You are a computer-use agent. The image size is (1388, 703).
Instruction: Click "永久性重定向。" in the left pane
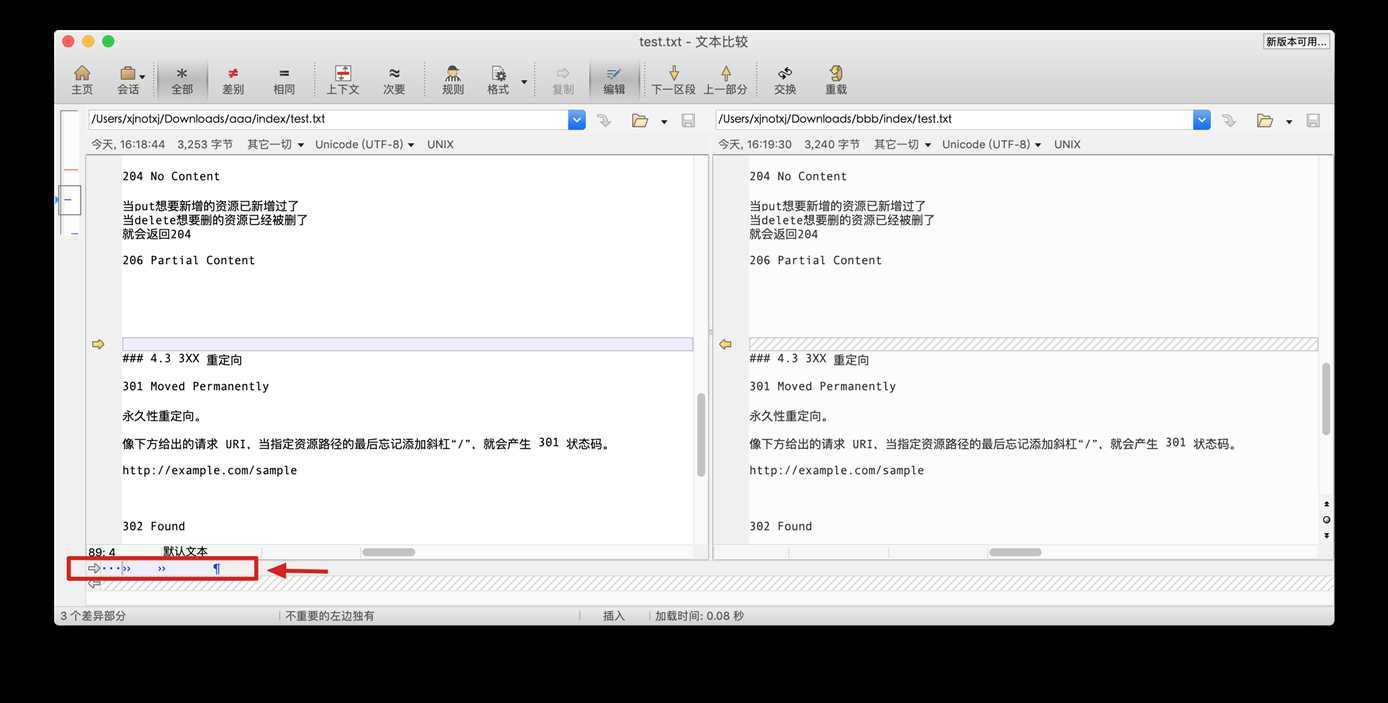[x=161, y=416]
